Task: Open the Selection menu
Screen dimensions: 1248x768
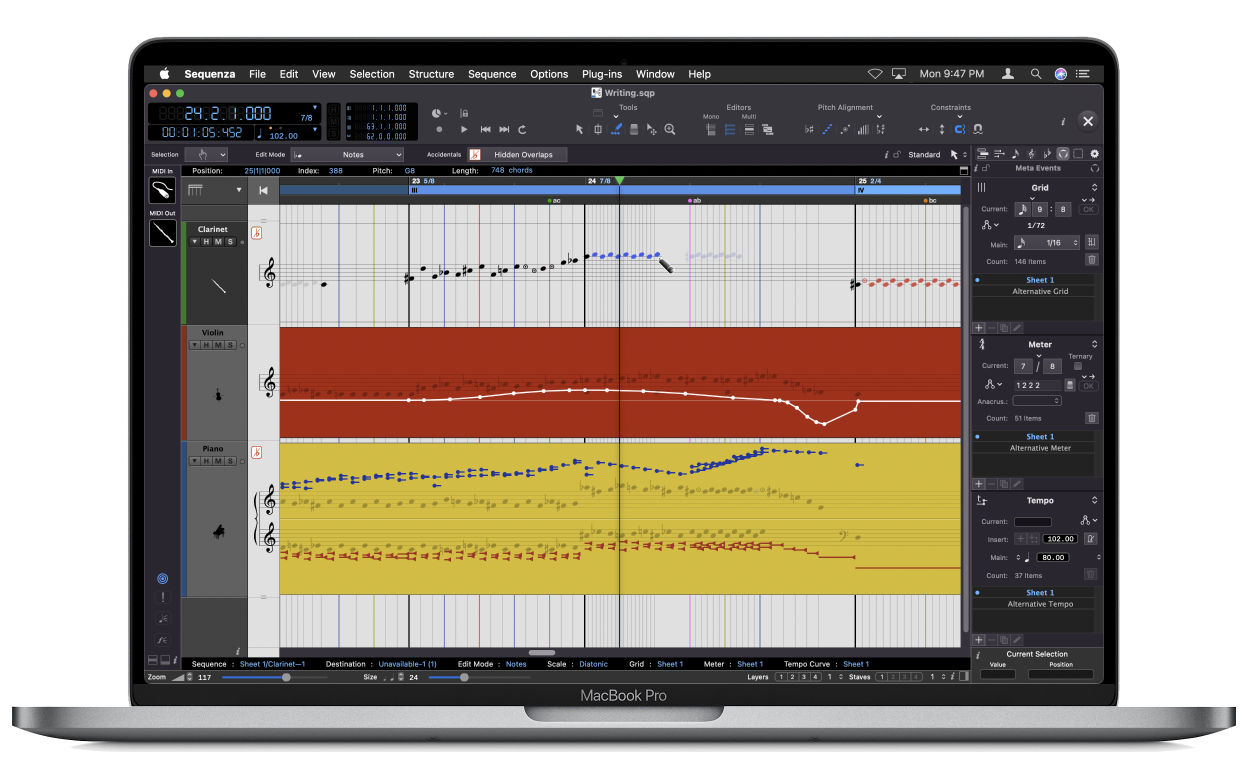Action: pyautogui.click(x=372, y=74)
